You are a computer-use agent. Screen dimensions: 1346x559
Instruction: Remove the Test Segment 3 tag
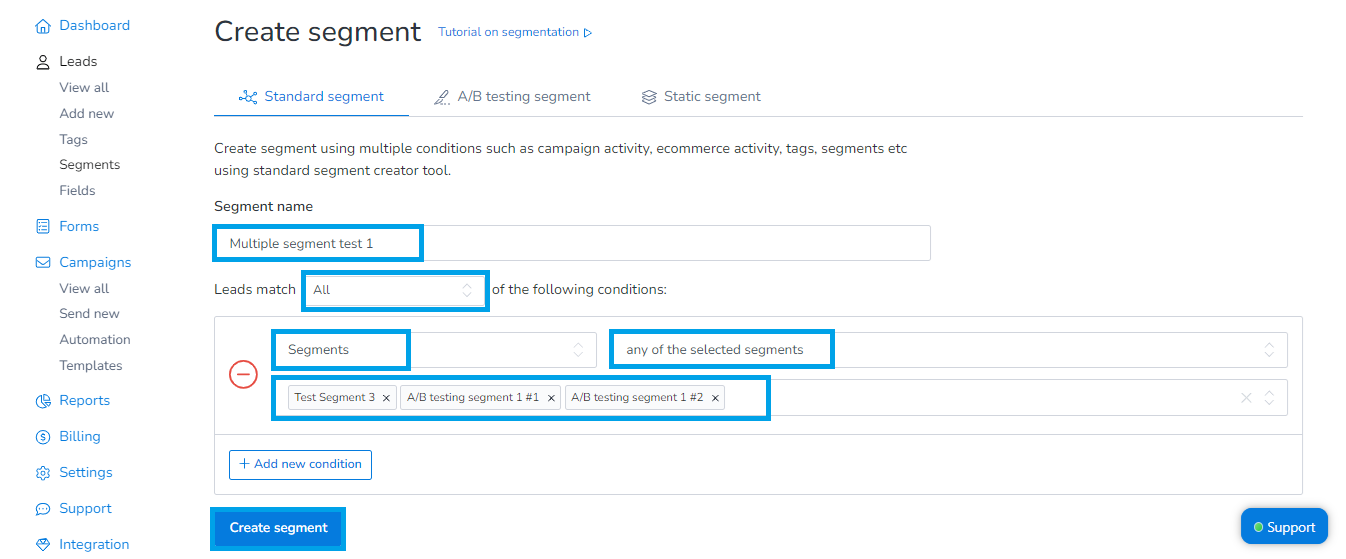[x=386, y=398]
